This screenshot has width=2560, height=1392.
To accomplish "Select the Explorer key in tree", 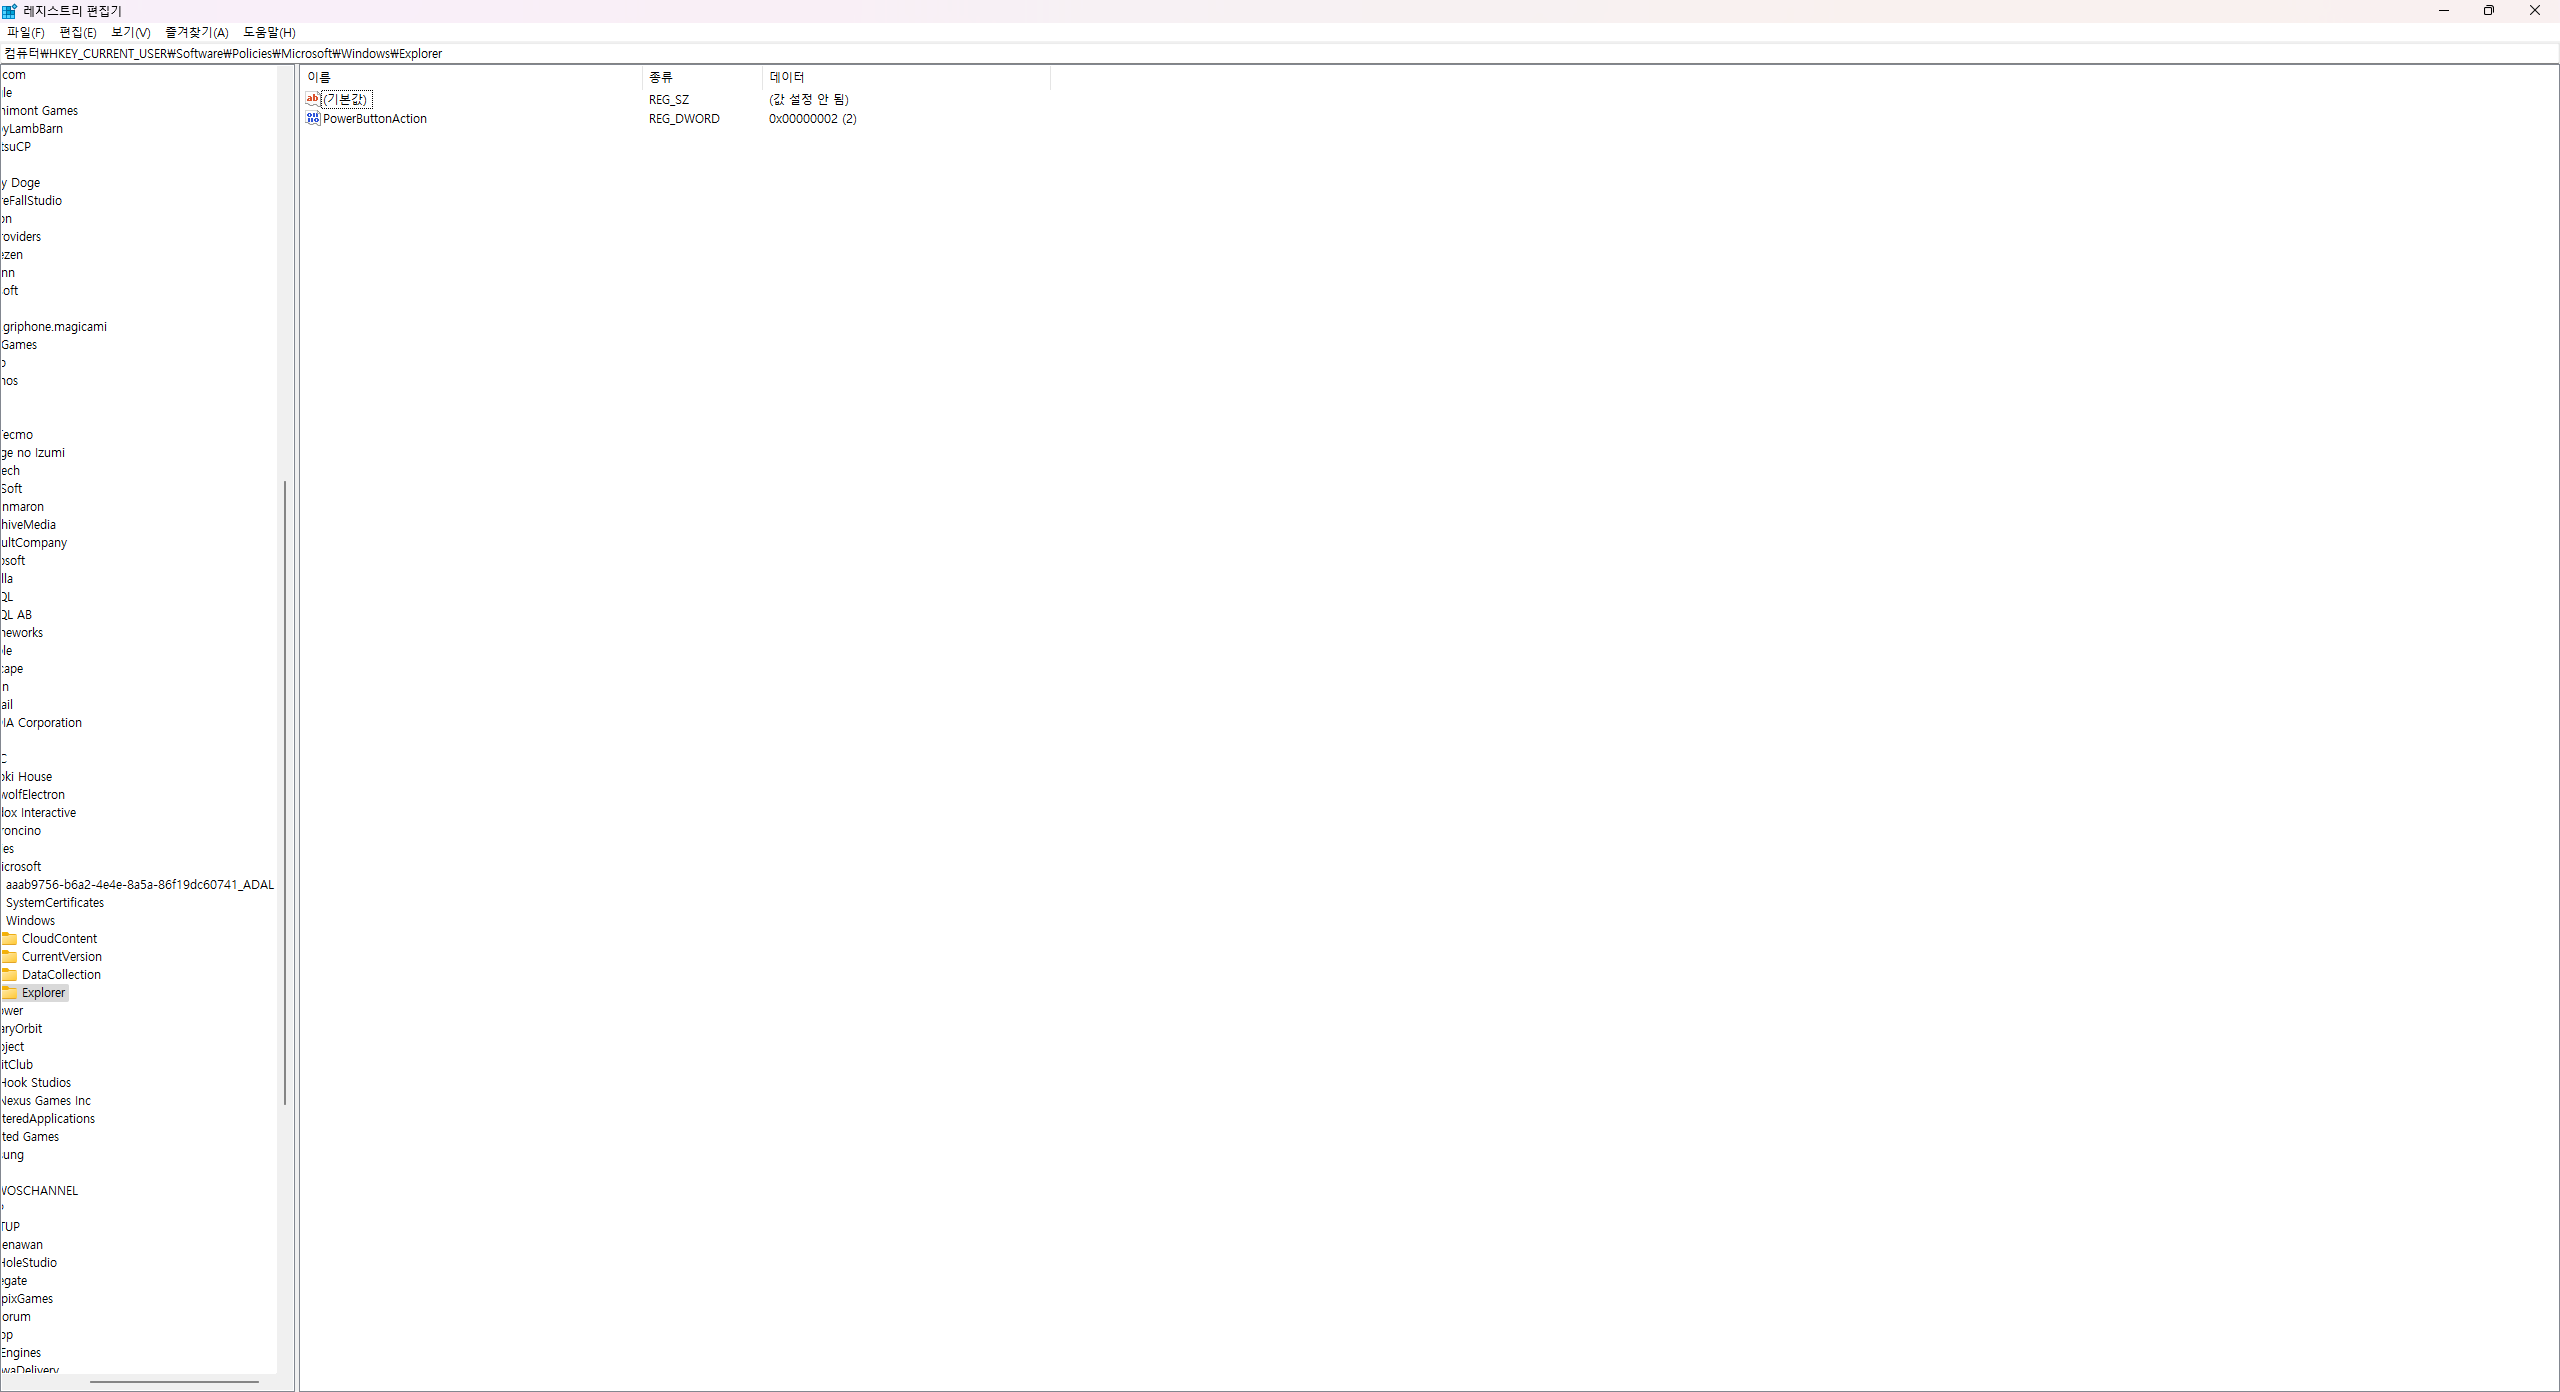I will 43,992.
